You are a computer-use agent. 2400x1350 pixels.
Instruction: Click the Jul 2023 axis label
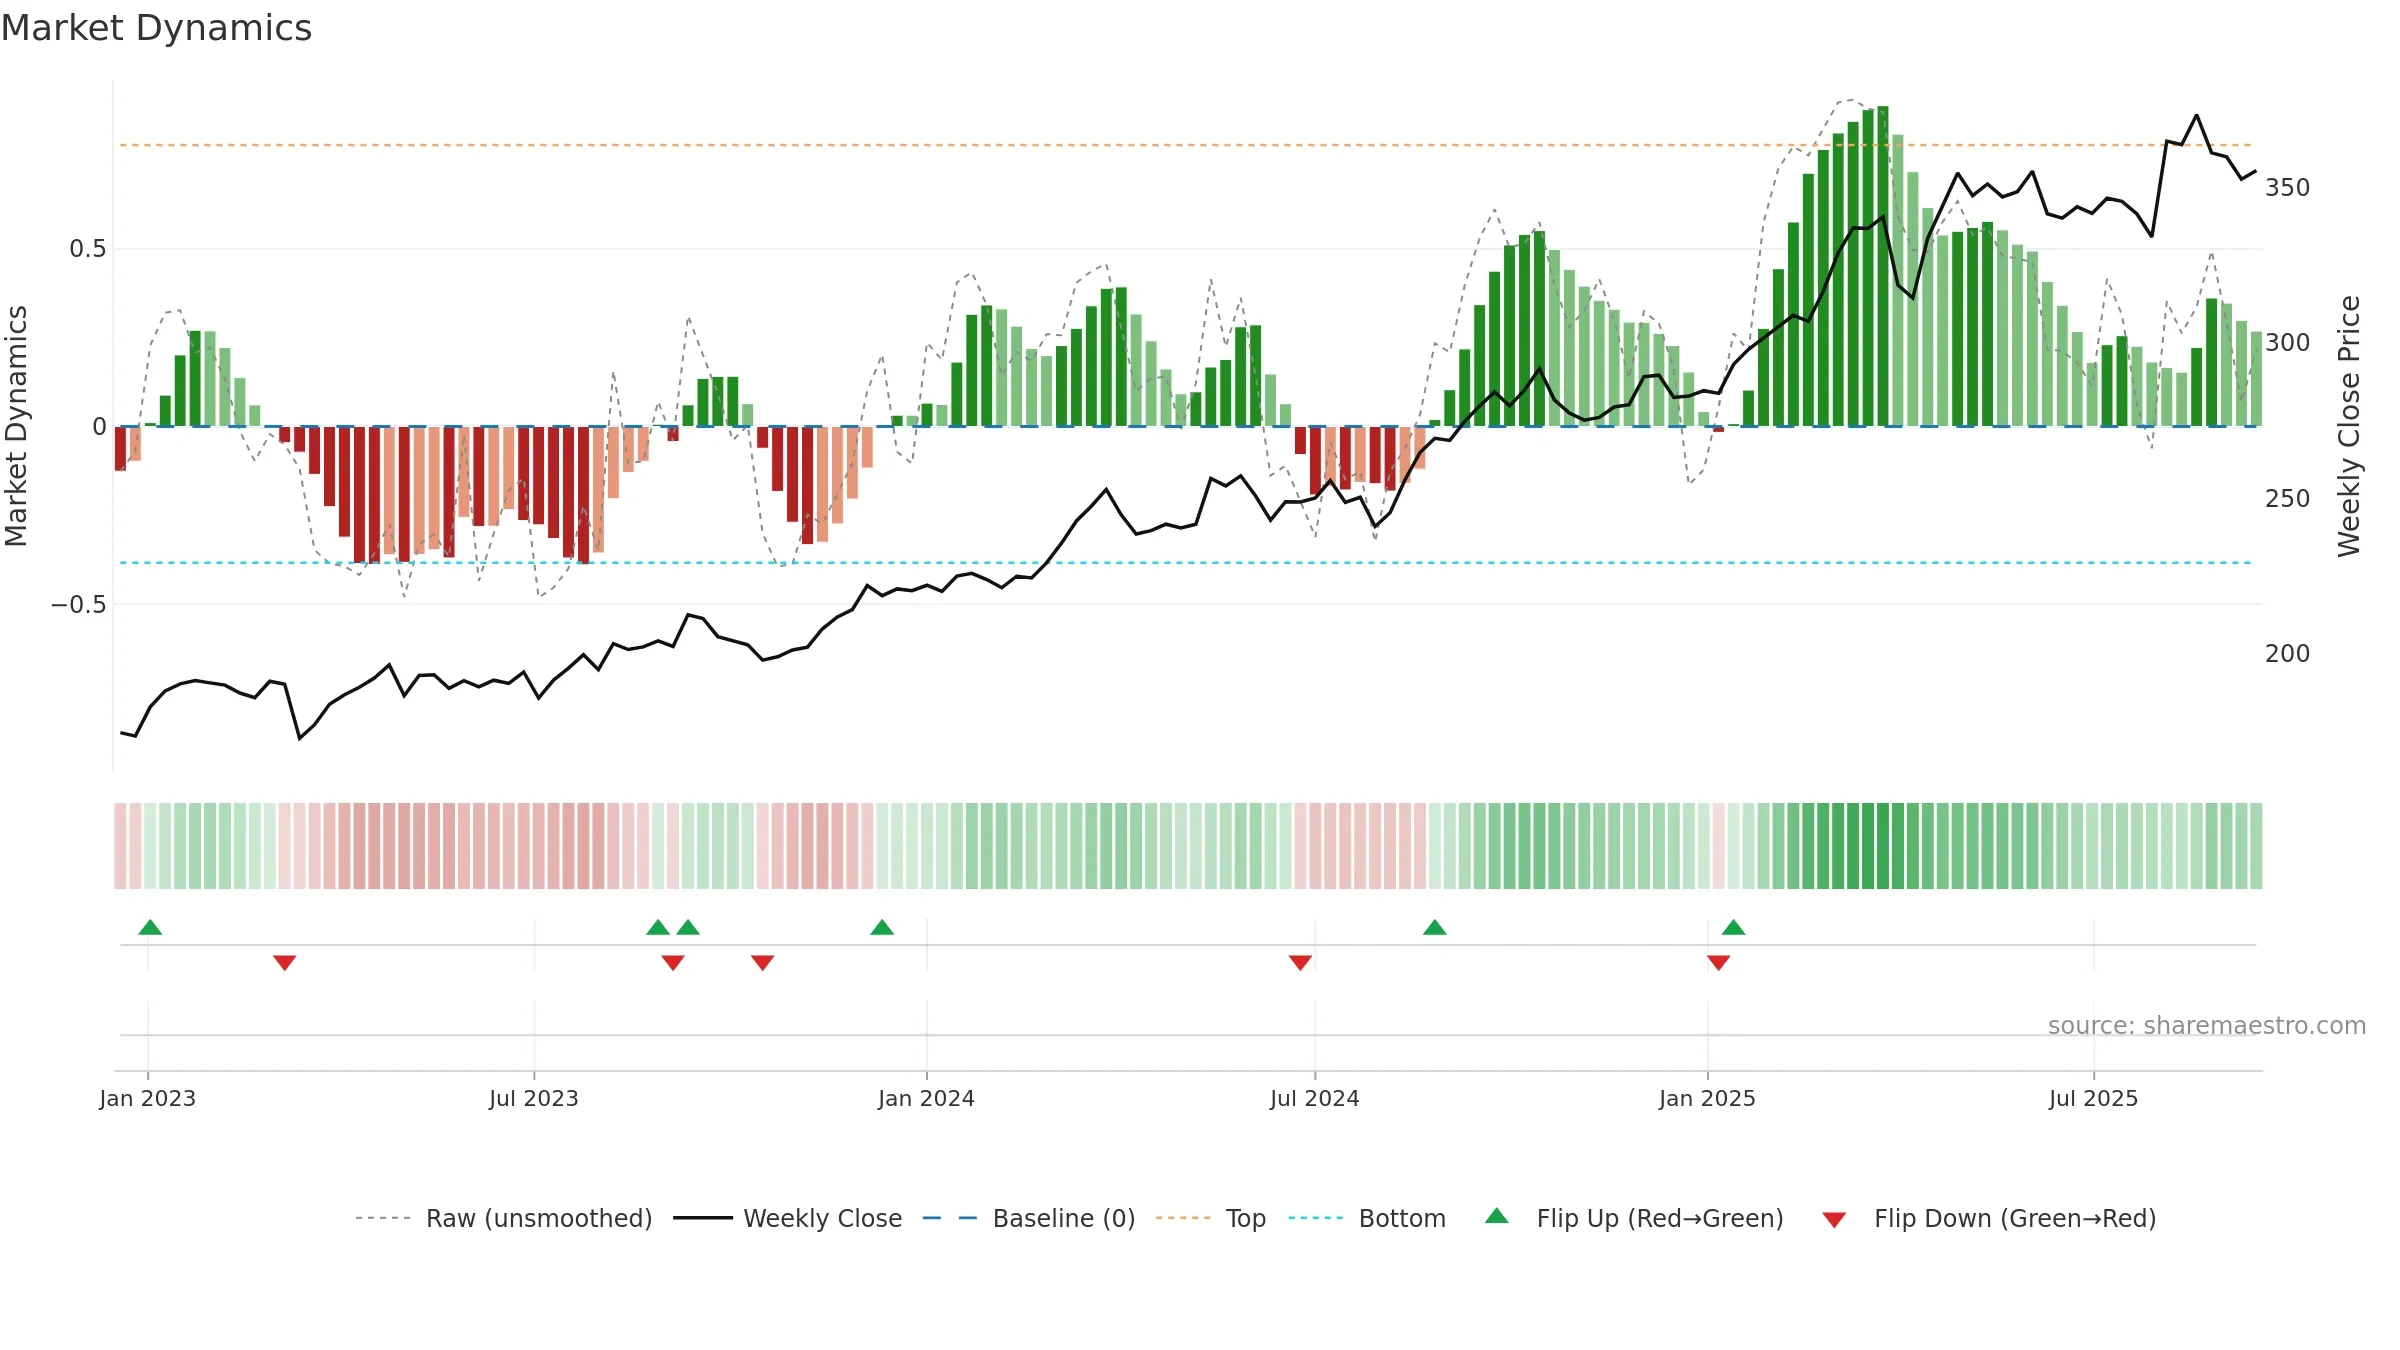[x=534, y=1098]
